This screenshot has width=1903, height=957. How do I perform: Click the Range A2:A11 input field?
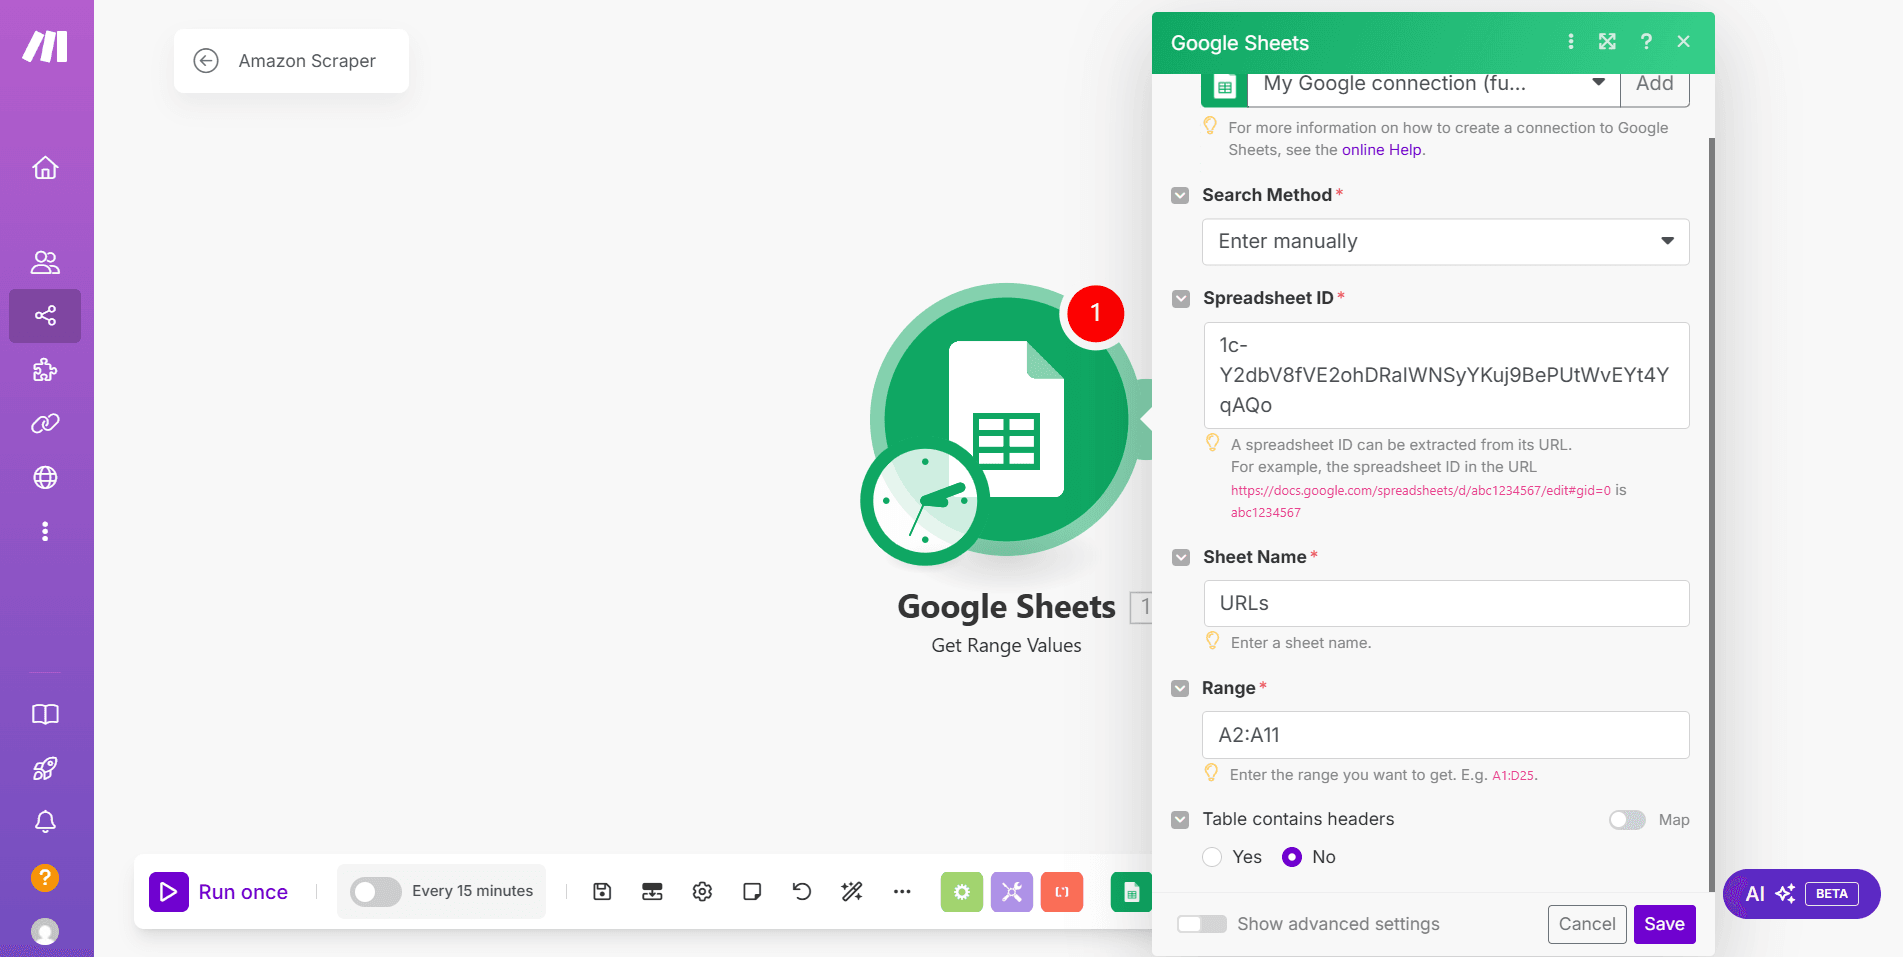click(1445, 735)
